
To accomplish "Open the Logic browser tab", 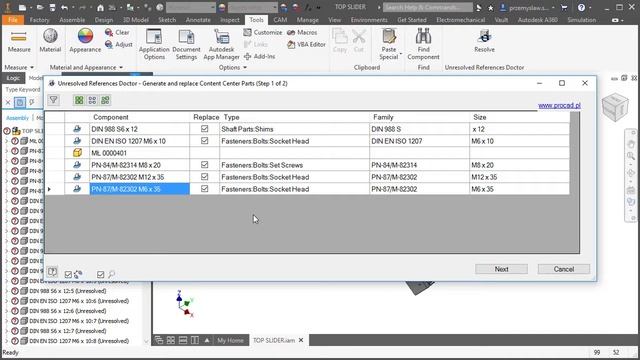I will pos(13,78).
